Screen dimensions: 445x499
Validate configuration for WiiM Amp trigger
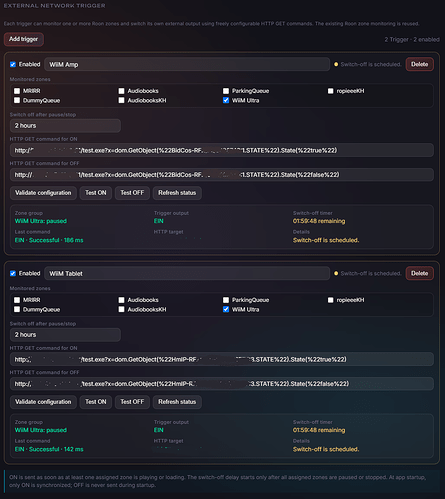click(x=43, y=193)
